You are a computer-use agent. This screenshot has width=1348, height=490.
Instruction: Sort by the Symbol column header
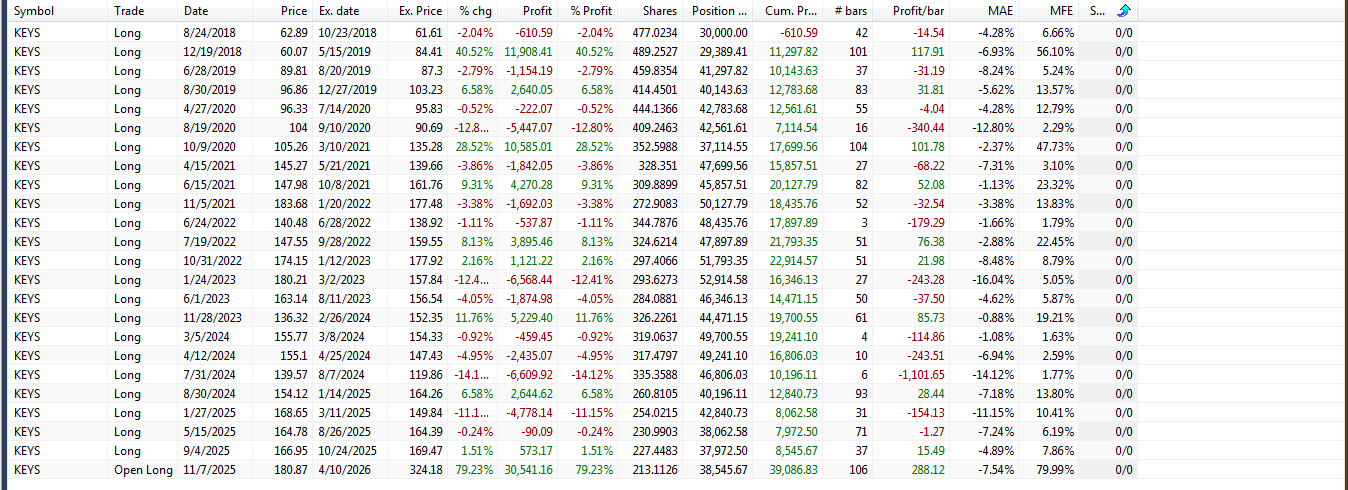pyautogui.click(x=34, y=12)
